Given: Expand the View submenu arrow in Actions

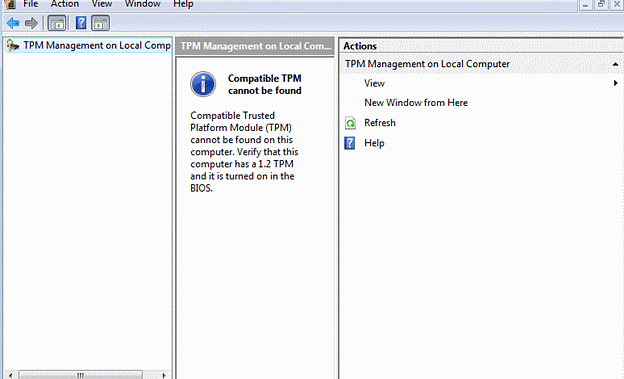Looking at the screenshot, I should [615, 83].
